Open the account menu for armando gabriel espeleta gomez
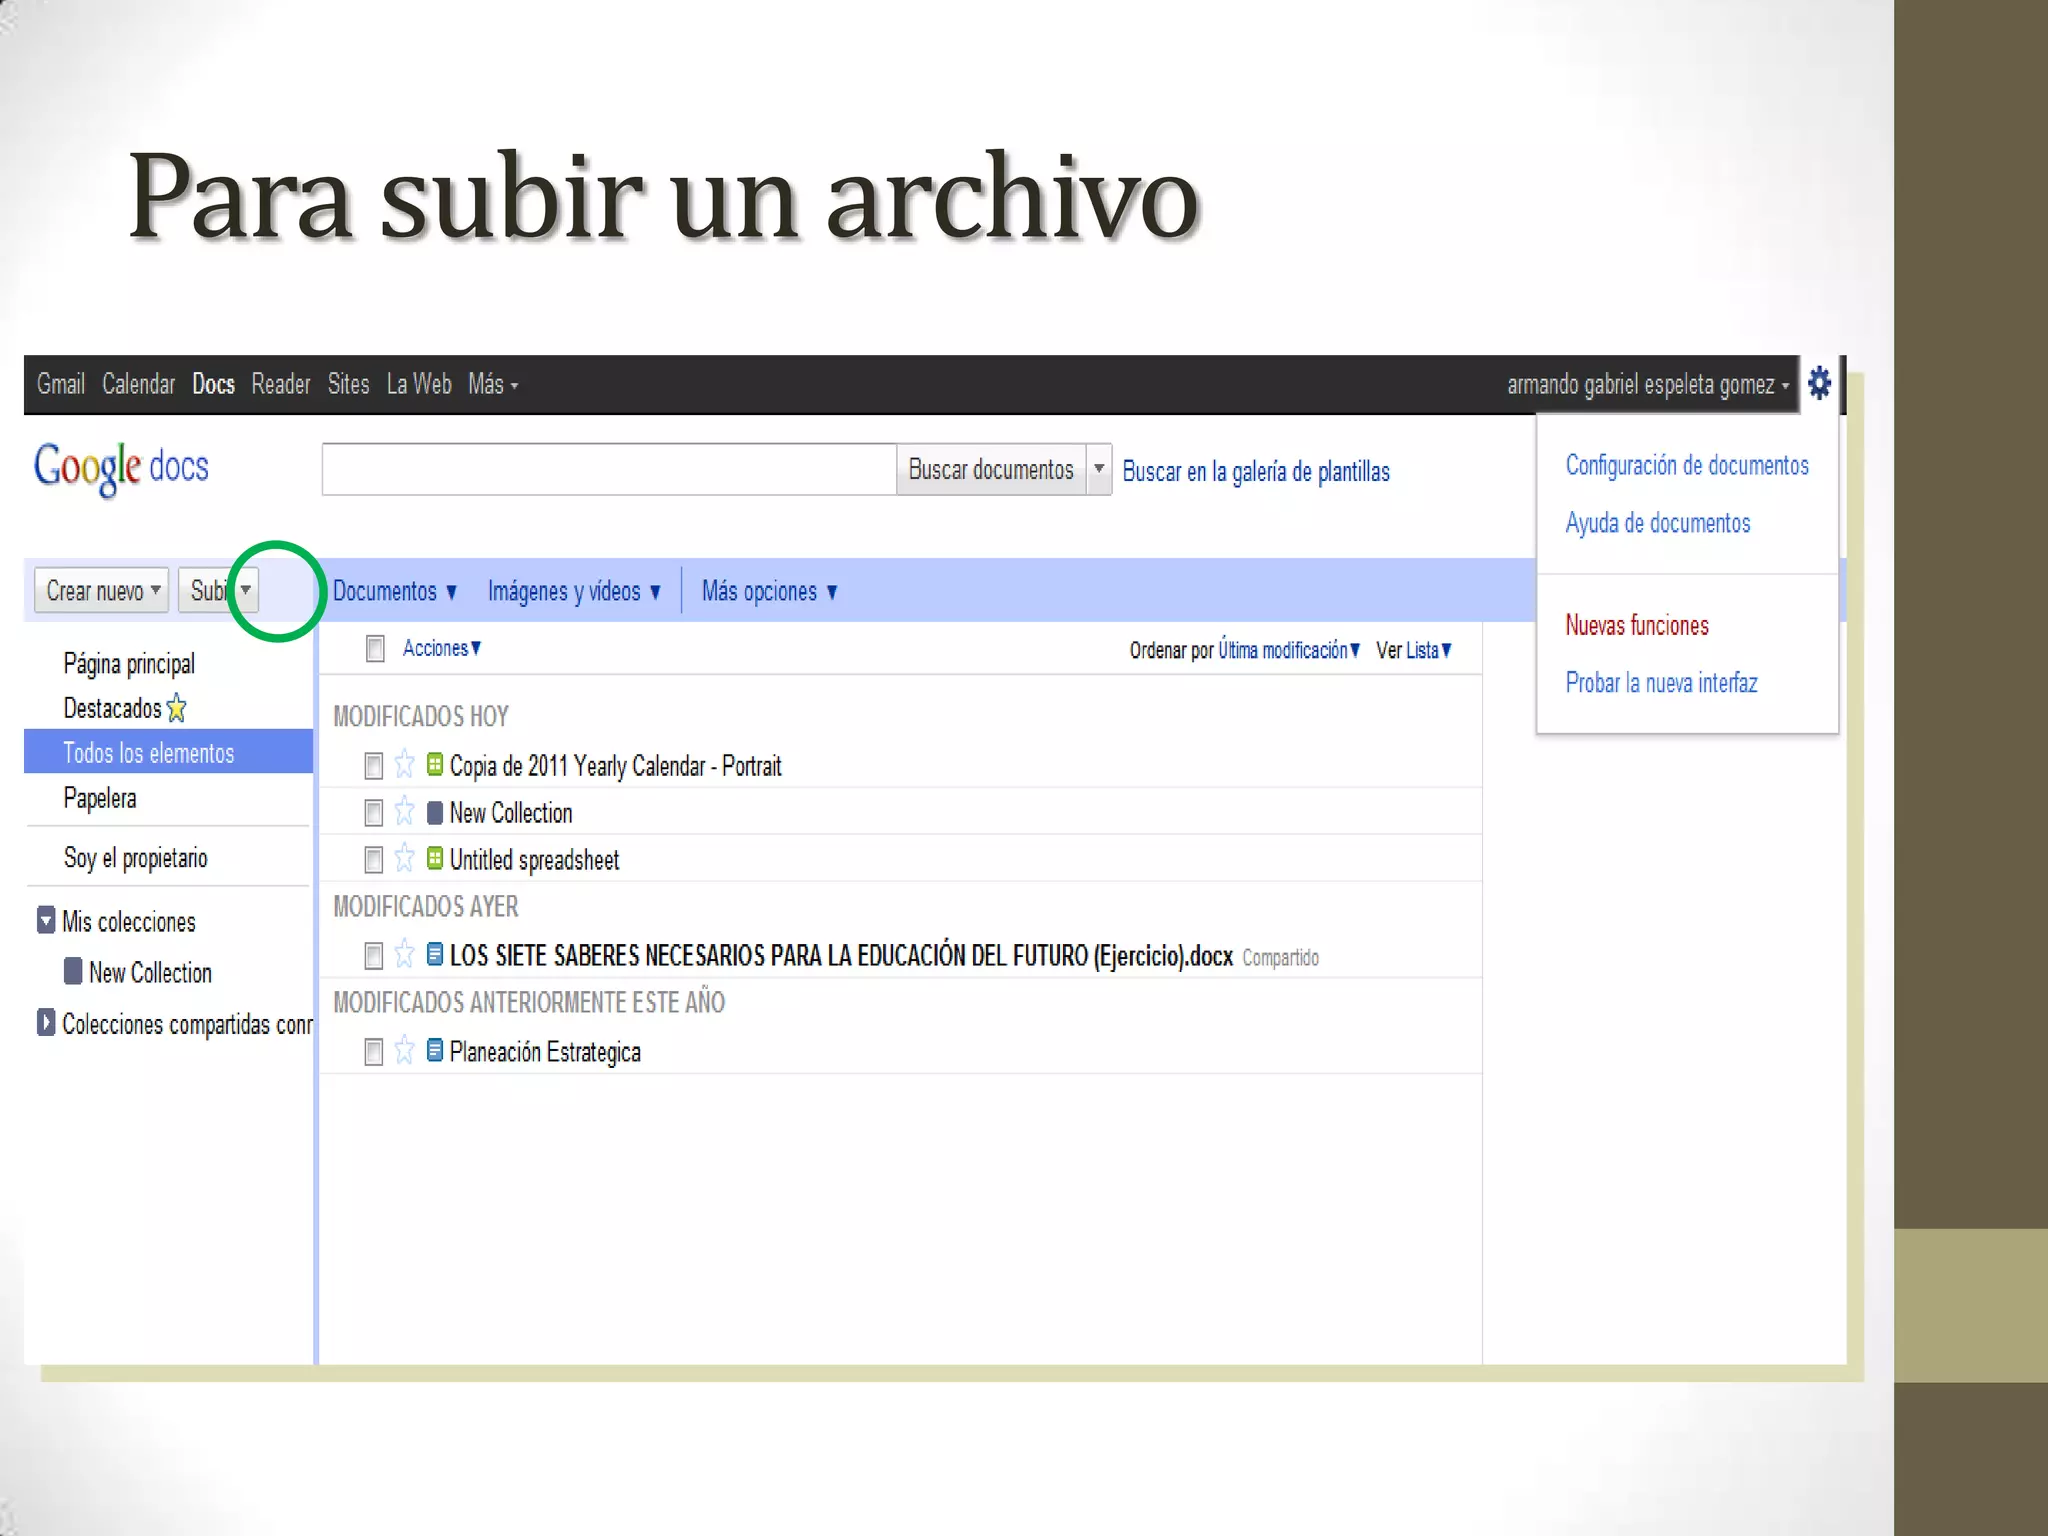2048x1536 pixels. click(x=1648, y=385)
